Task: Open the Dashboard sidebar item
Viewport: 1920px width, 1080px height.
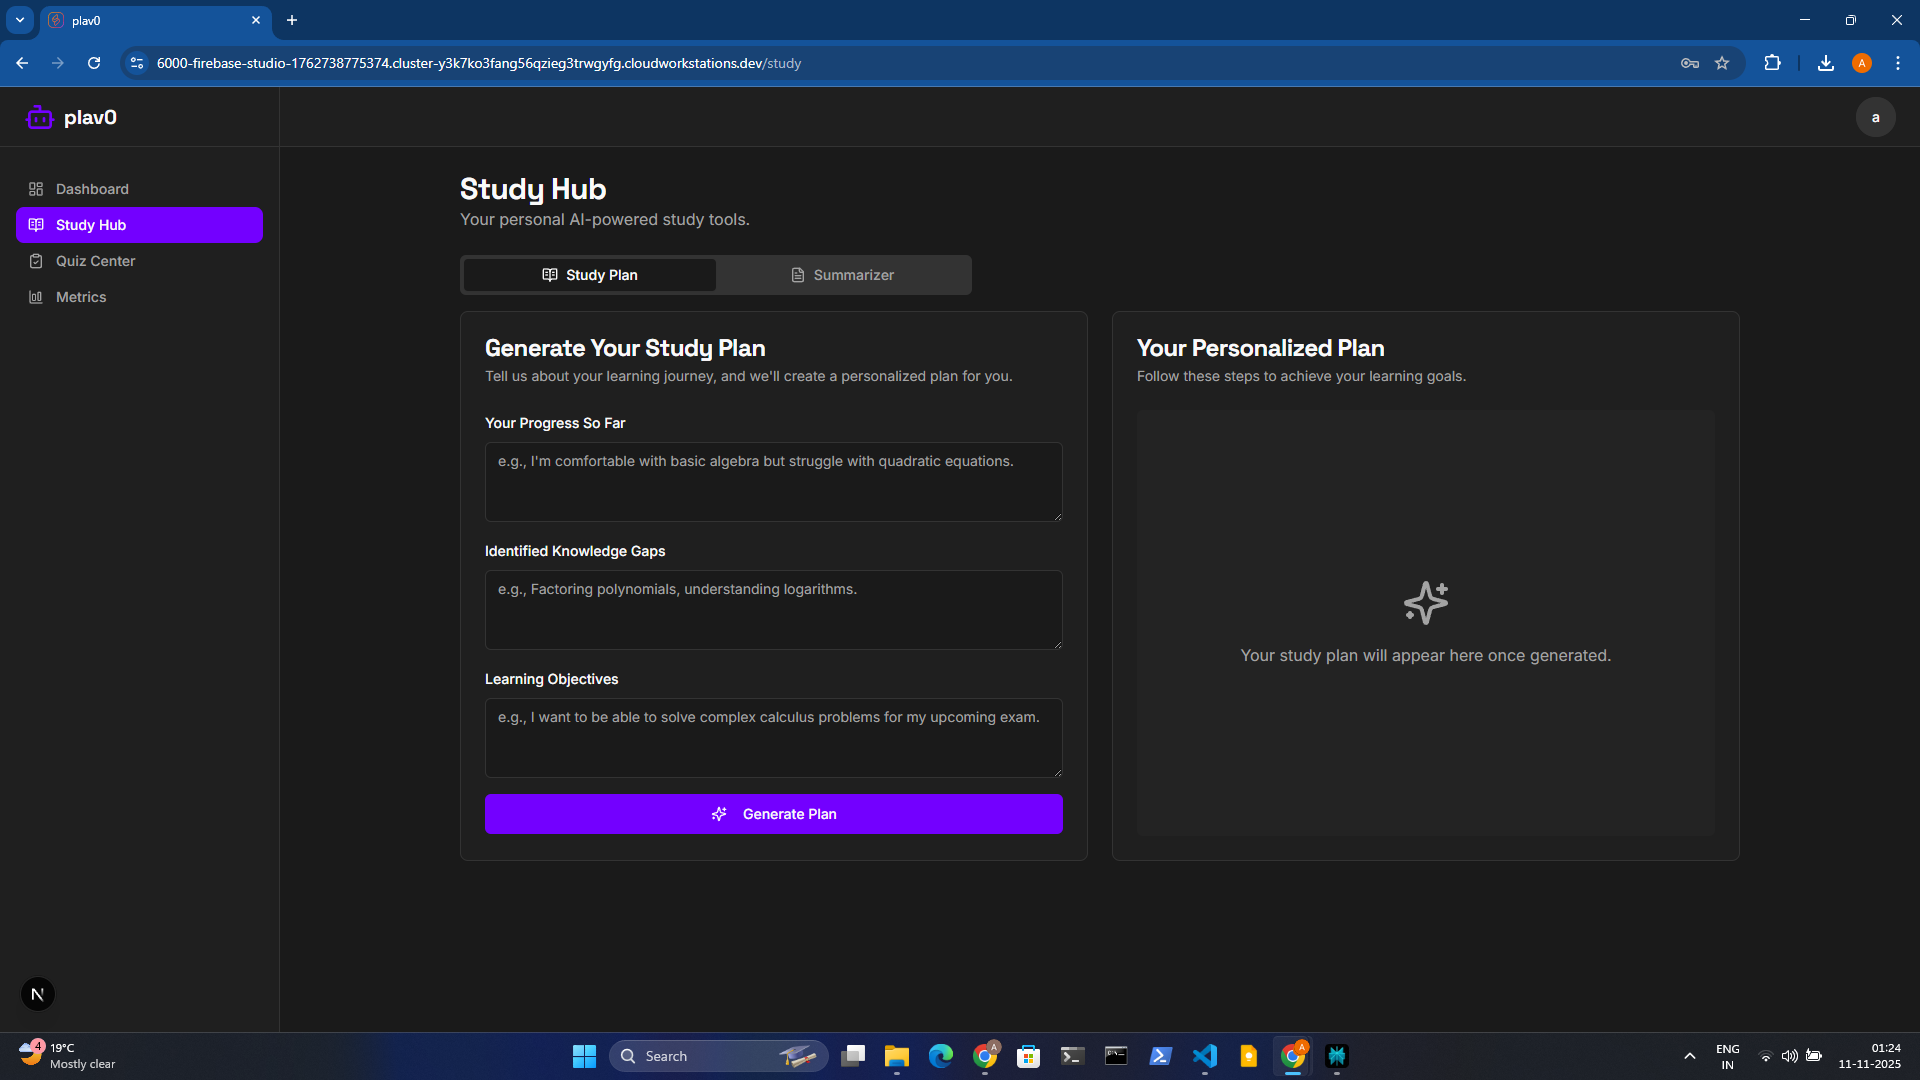Action: [x=92, y=189]
